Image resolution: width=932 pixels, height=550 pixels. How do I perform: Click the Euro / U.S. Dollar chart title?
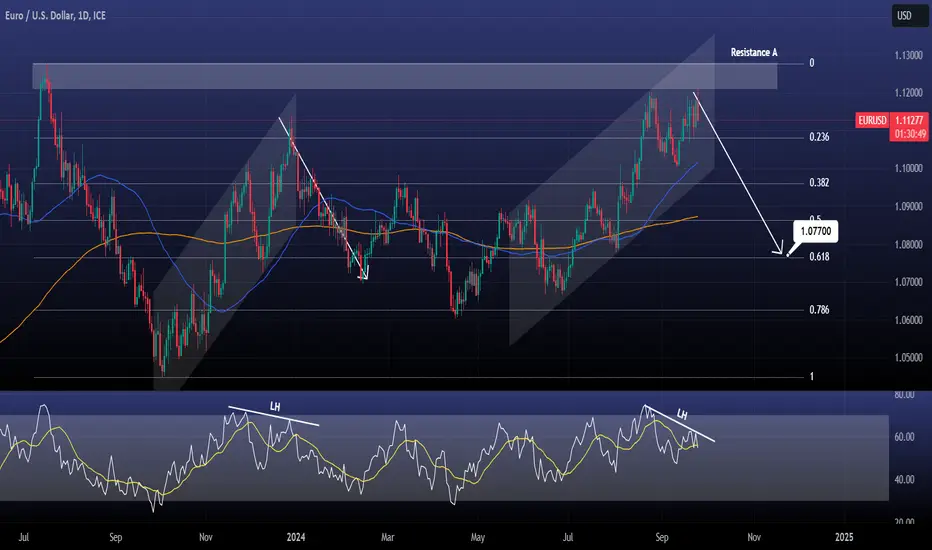click(55, 15)
